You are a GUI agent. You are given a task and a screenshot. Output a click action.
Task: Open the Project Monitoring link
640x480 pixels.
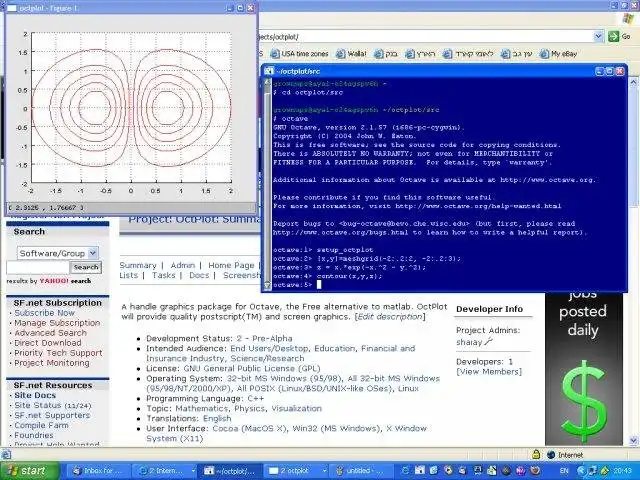(52, 363)
